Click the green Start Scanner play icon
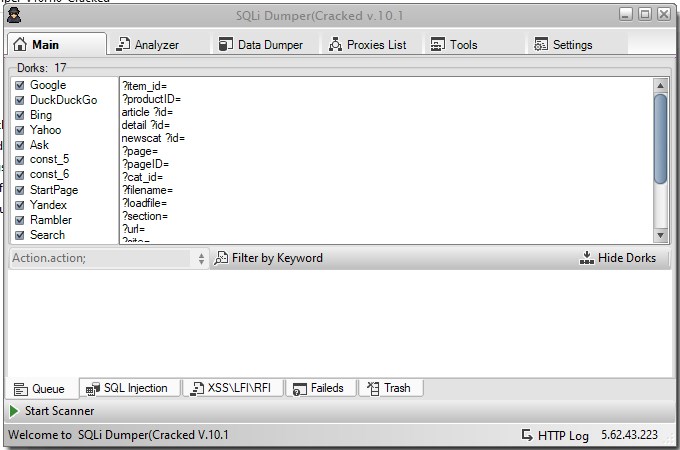Screen dimensions: 680x450 point(14,411)
